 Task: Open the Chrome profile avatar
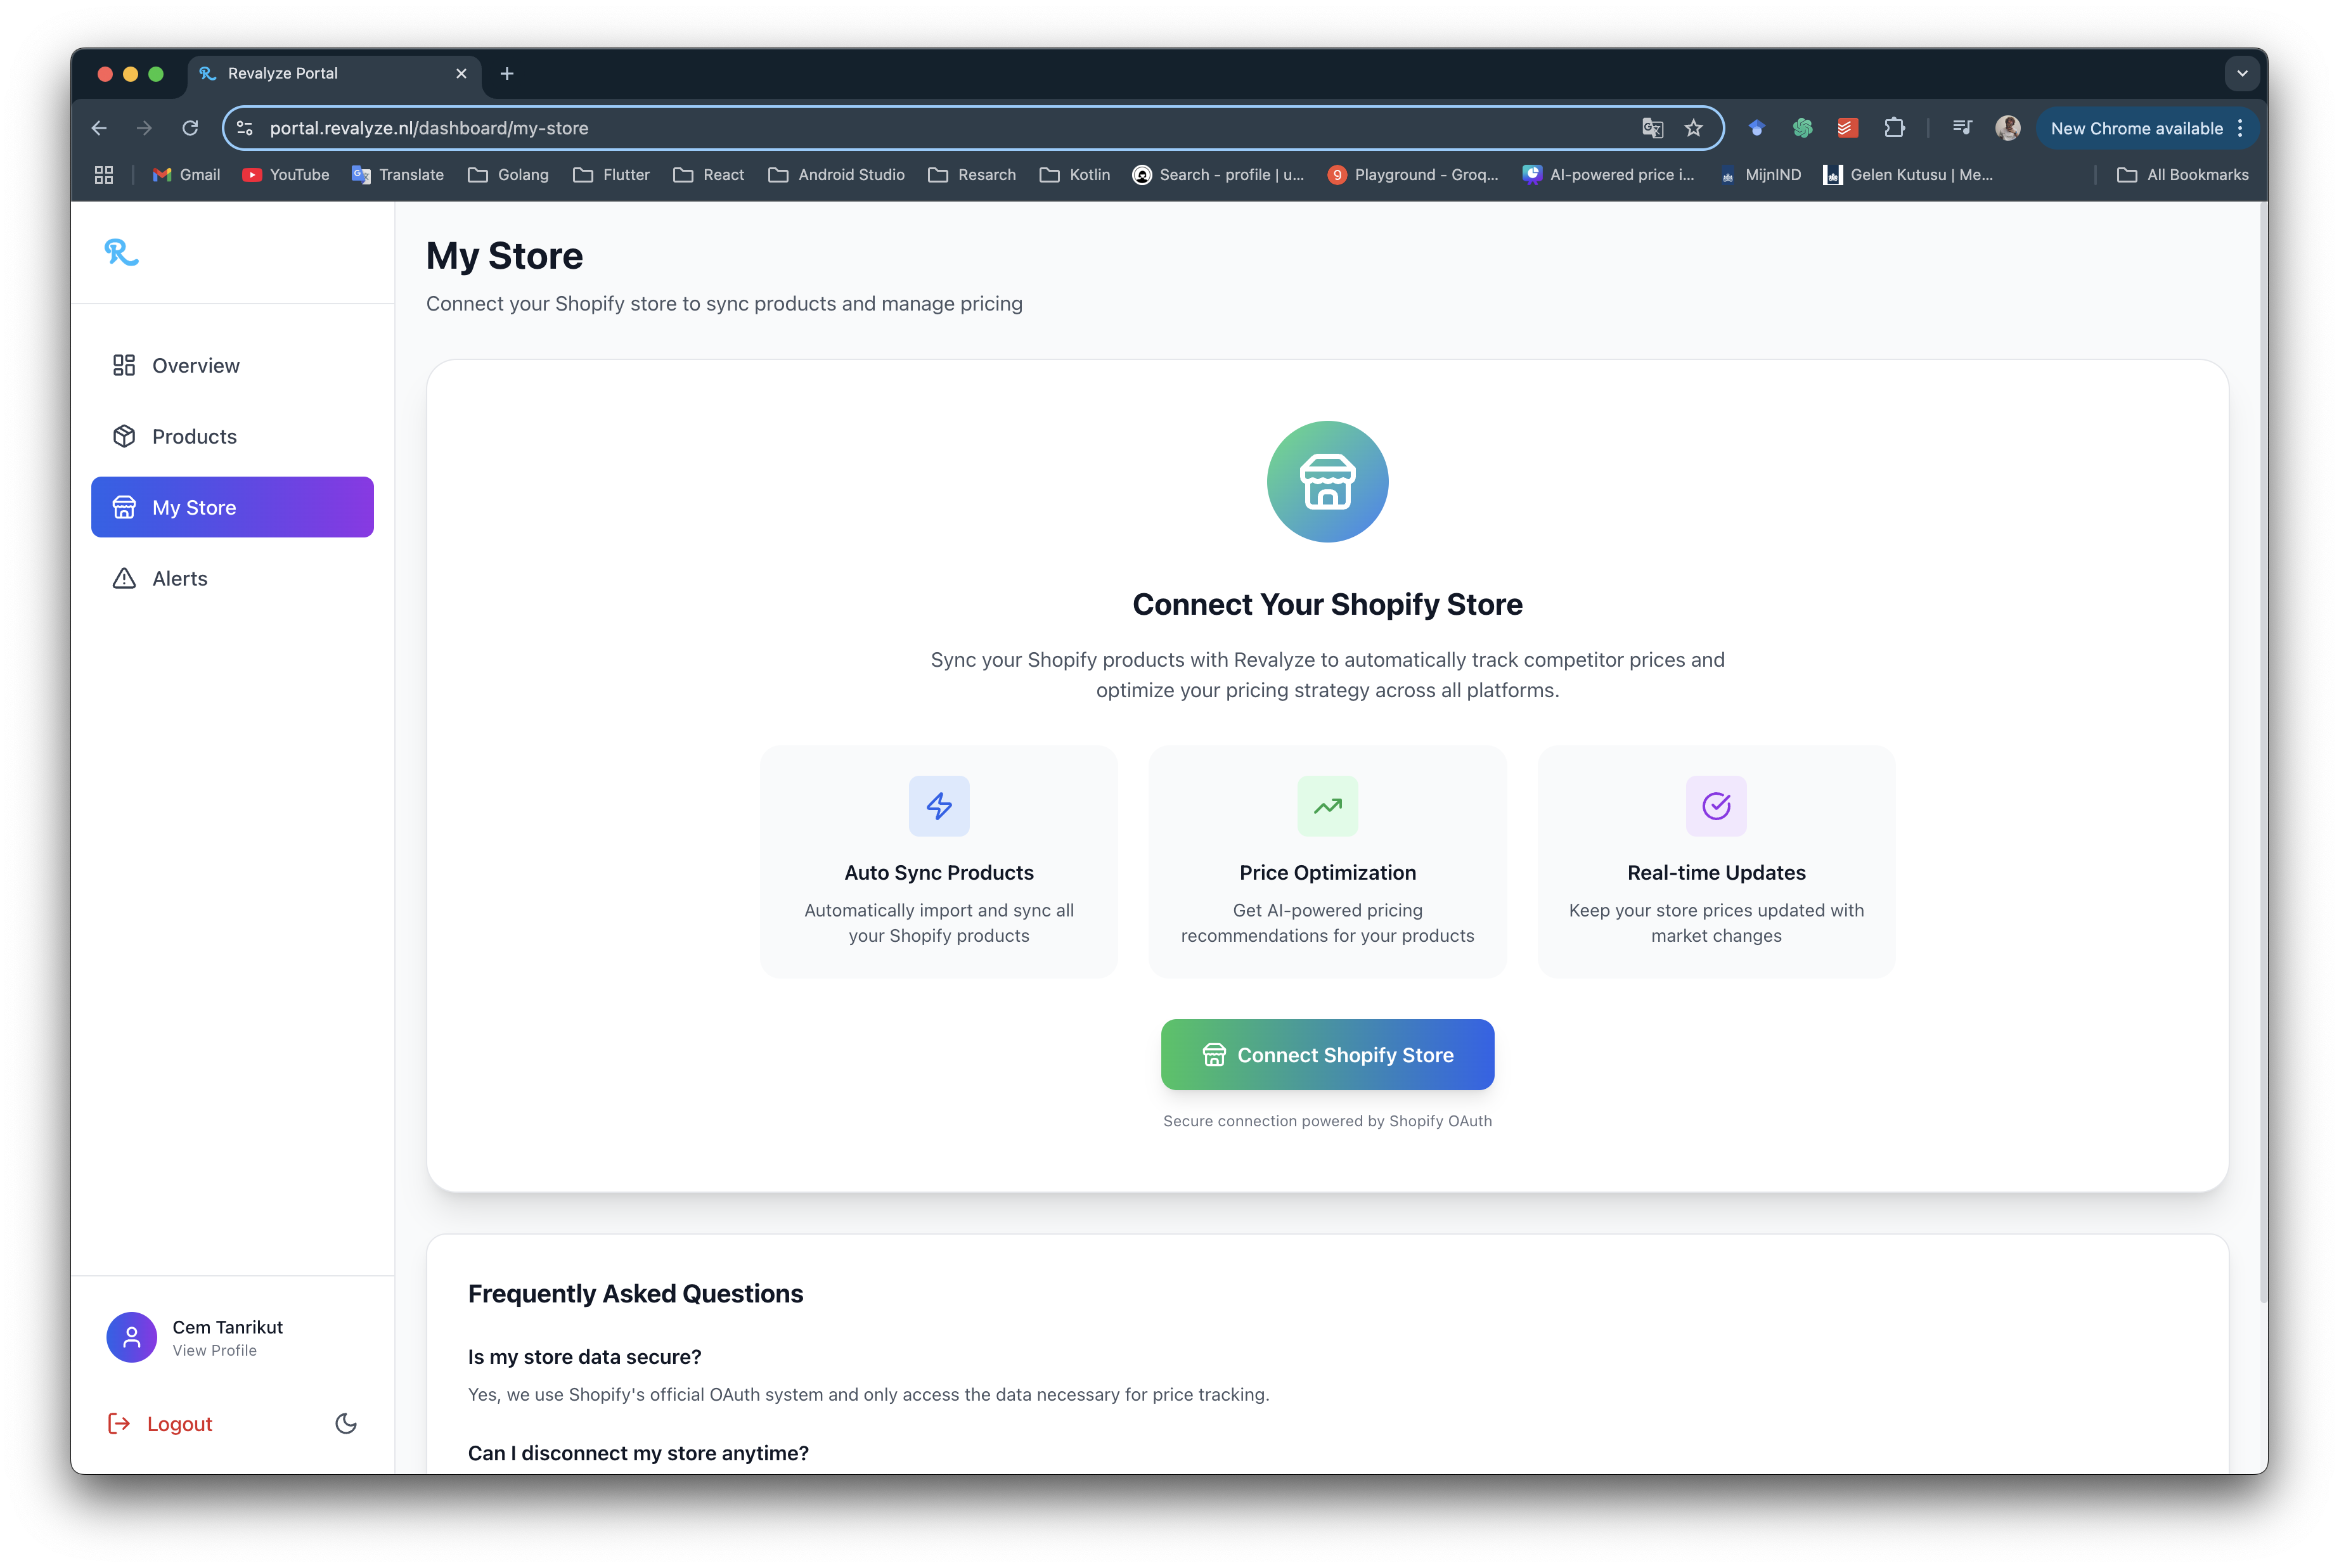pyautogui.click(x=2007, y=128)
